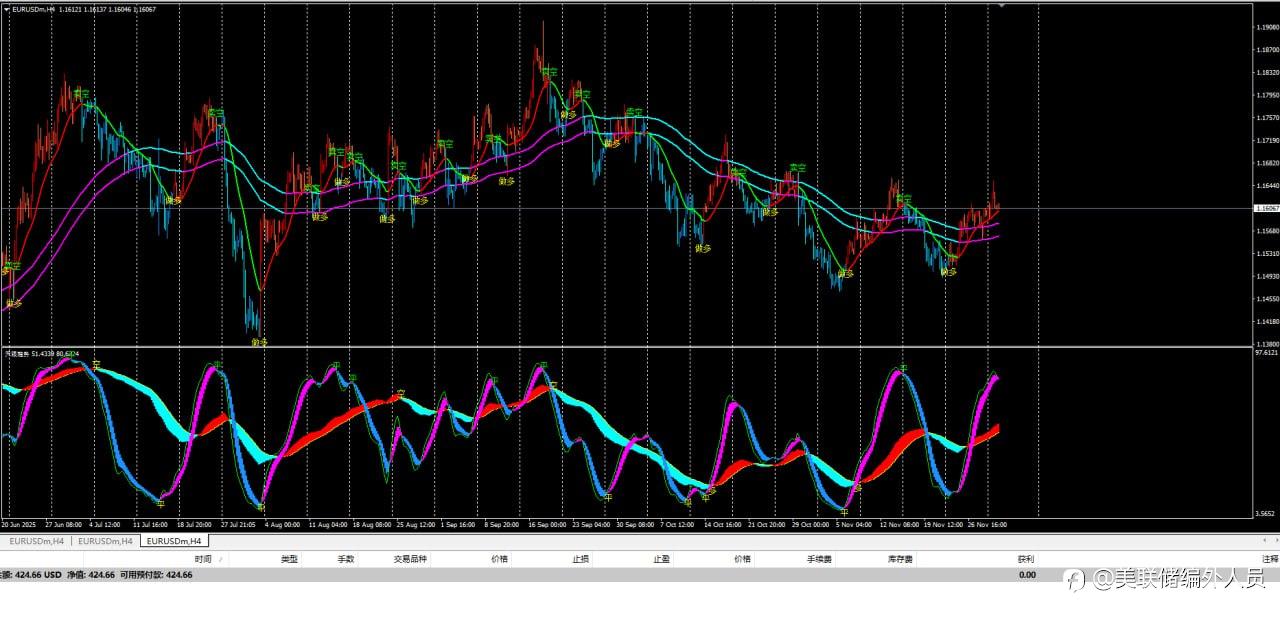1280x619 pixels.
Task: Click the 做多 signal at the lowest price trough
Action: pyautogui.click(x=259, y=342)
